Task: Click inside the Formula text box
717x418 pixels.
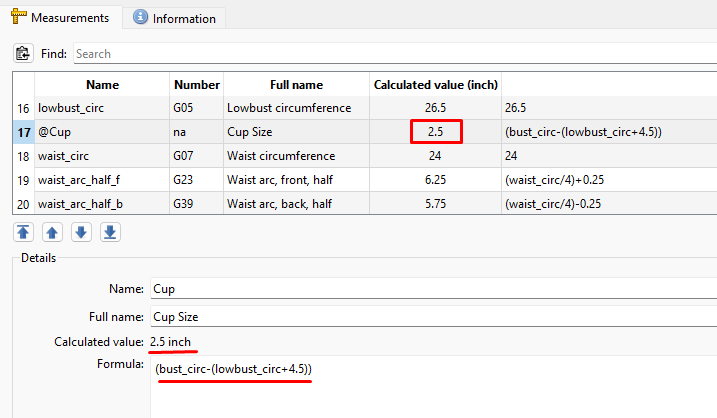Action: coord(430,390)
